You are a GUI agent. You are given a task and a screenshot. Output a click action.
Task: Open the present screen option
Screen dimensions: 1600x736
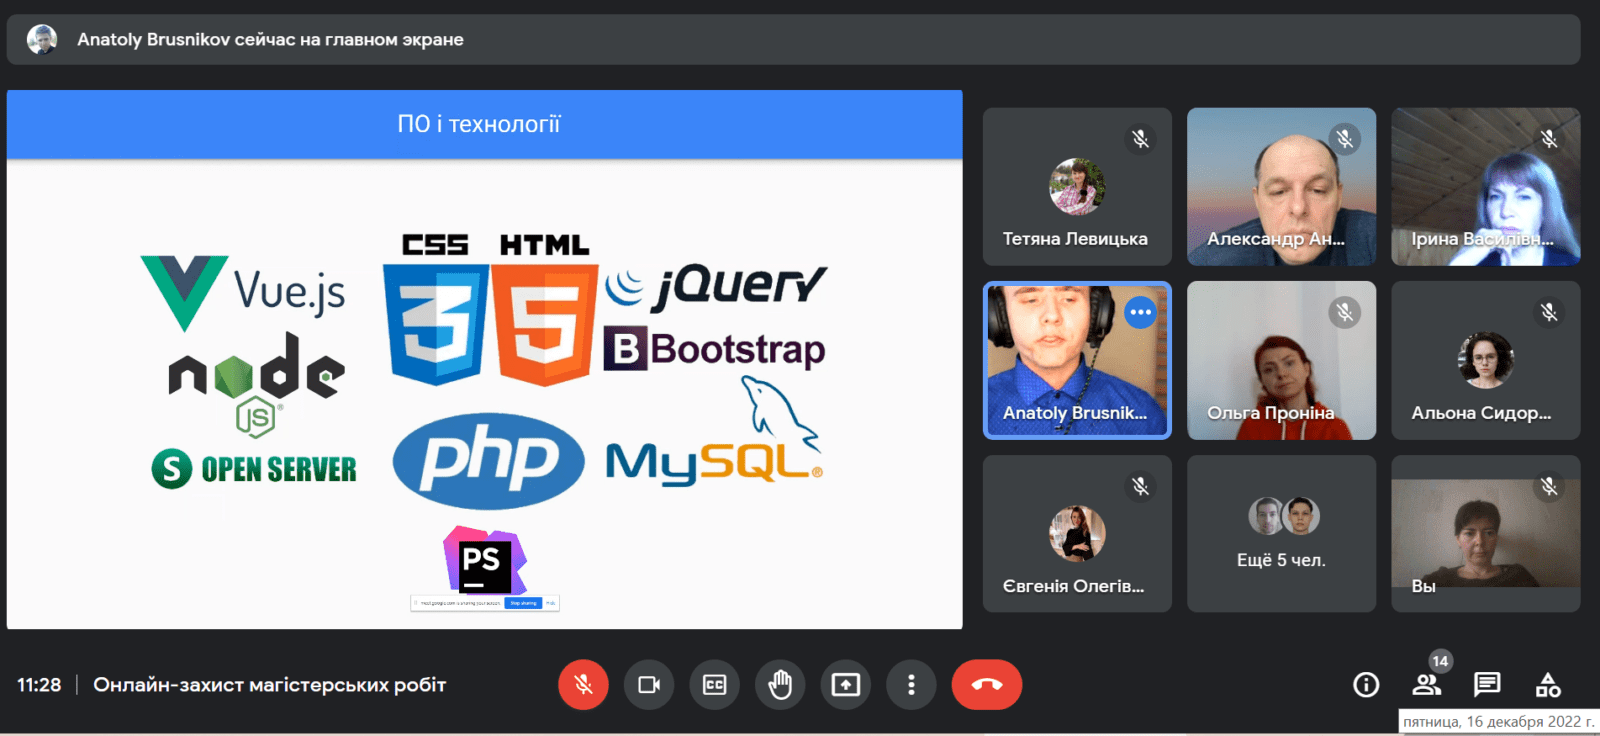(x=846, y=685)
